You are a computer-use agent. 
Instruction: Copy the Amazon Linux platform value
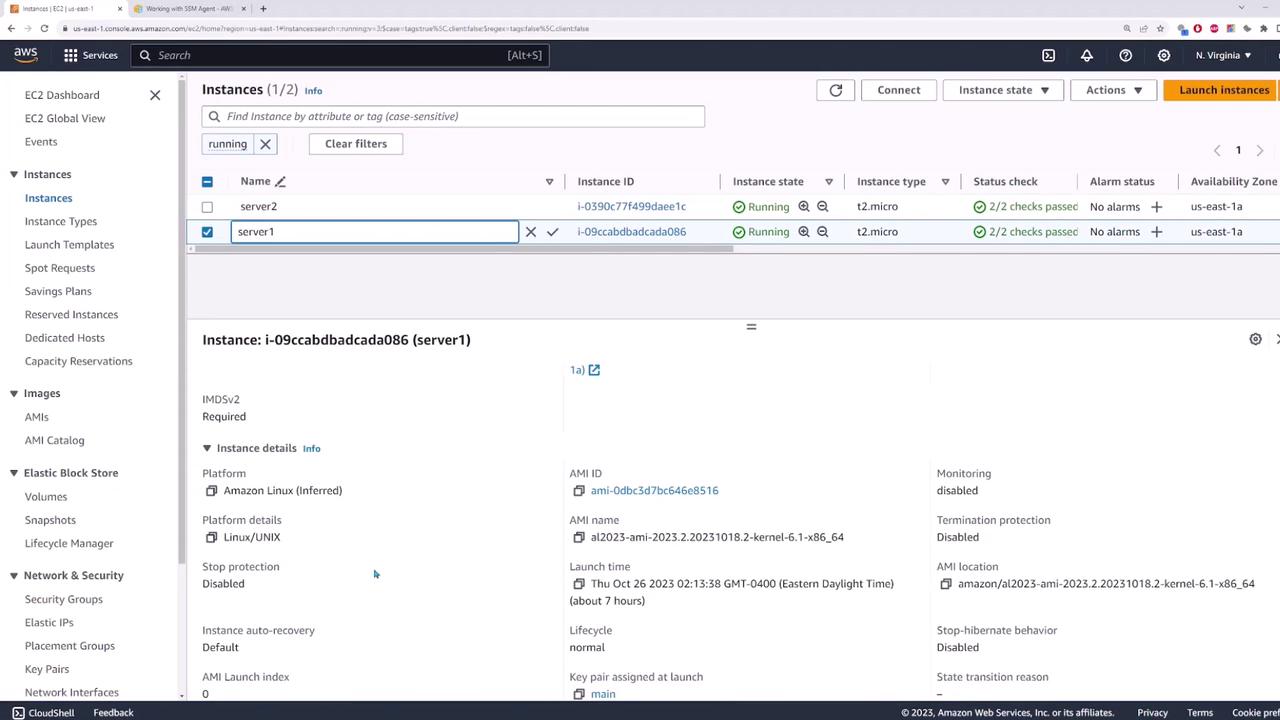[211, 491]
